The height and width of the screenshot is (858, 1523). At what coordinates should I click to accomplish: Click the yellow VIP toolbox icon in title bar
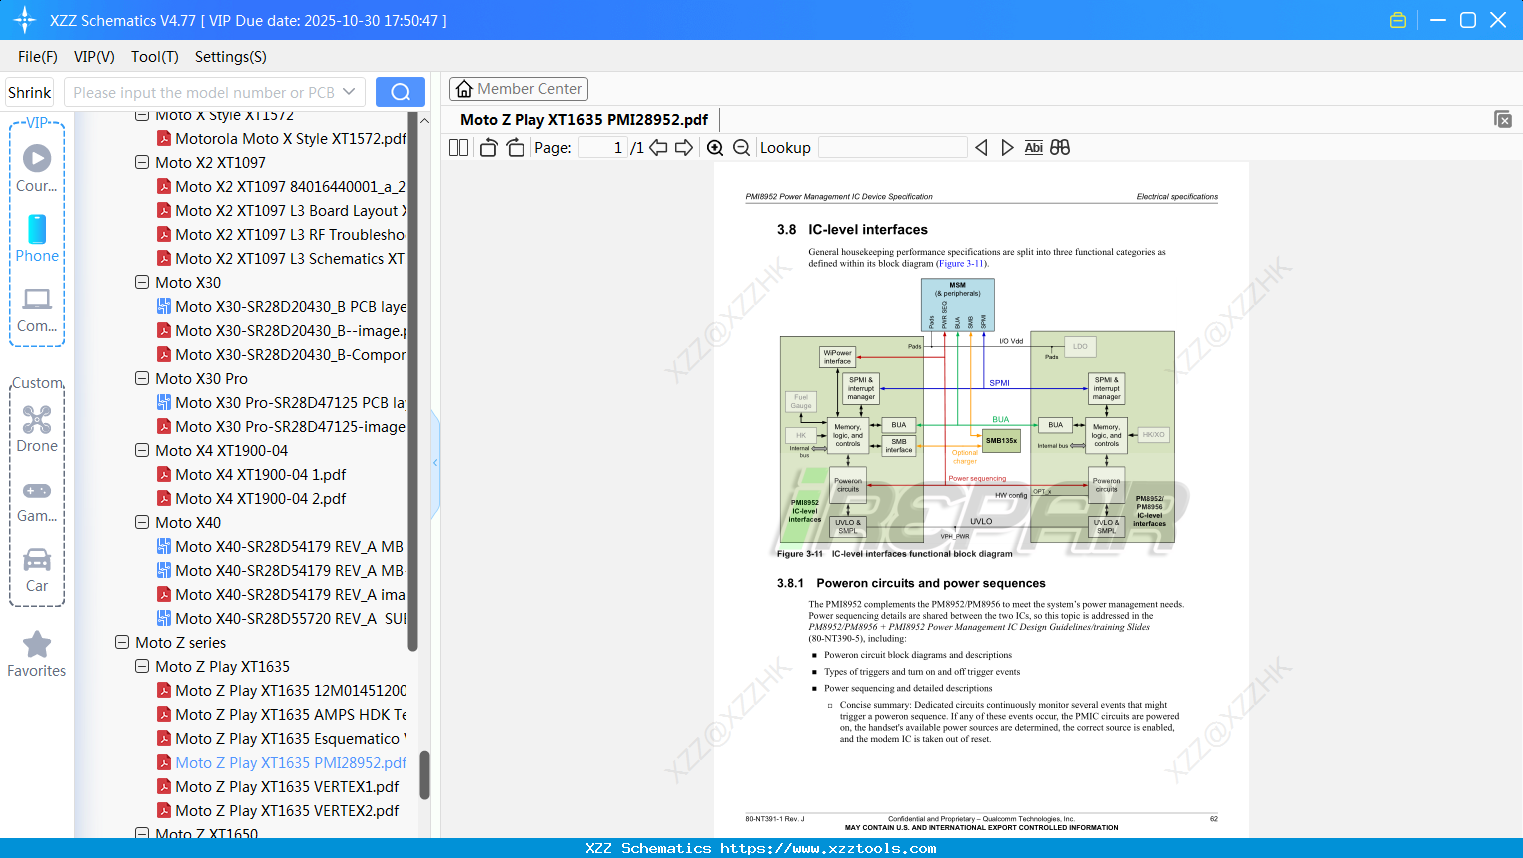click(1398, 20)
